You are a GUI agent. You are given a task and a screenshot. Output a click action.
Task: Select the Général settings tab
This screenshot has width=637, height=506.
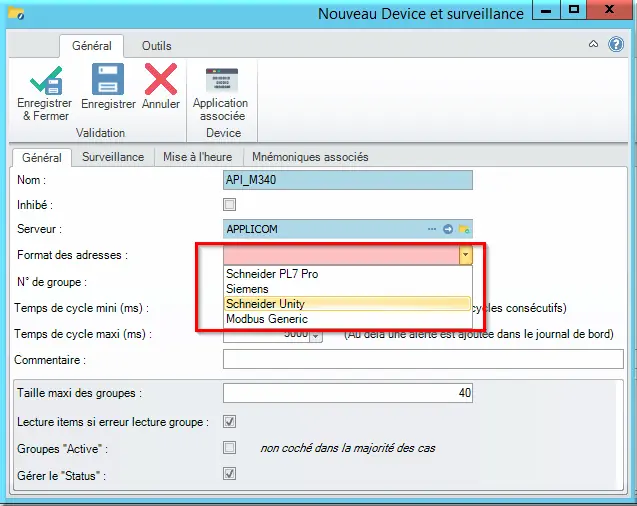pyautogui.click(x=42, y=158)
